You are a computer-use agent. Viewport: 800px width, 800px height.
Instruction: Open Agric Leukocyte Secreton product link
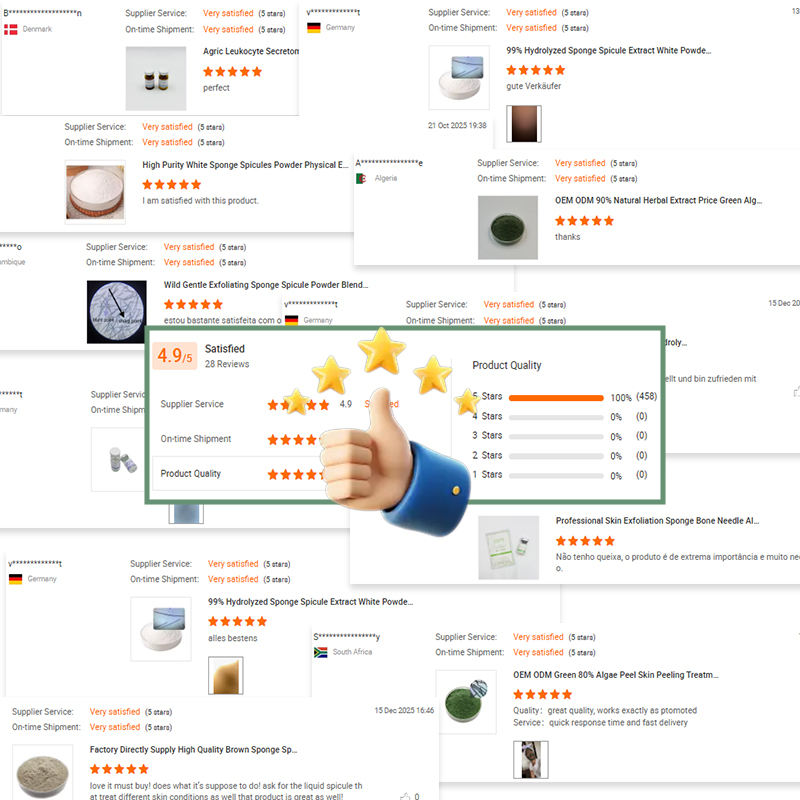[251, 51]
